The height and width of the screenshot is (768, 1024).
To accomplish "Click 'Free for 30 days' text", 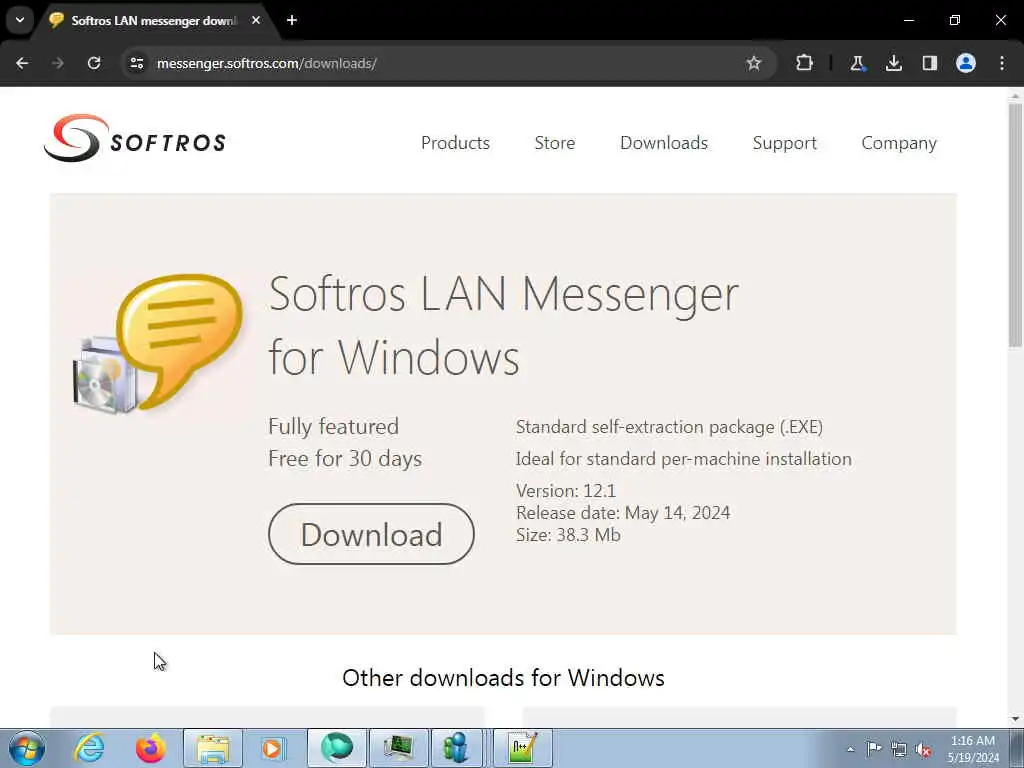I will point(345,459).
